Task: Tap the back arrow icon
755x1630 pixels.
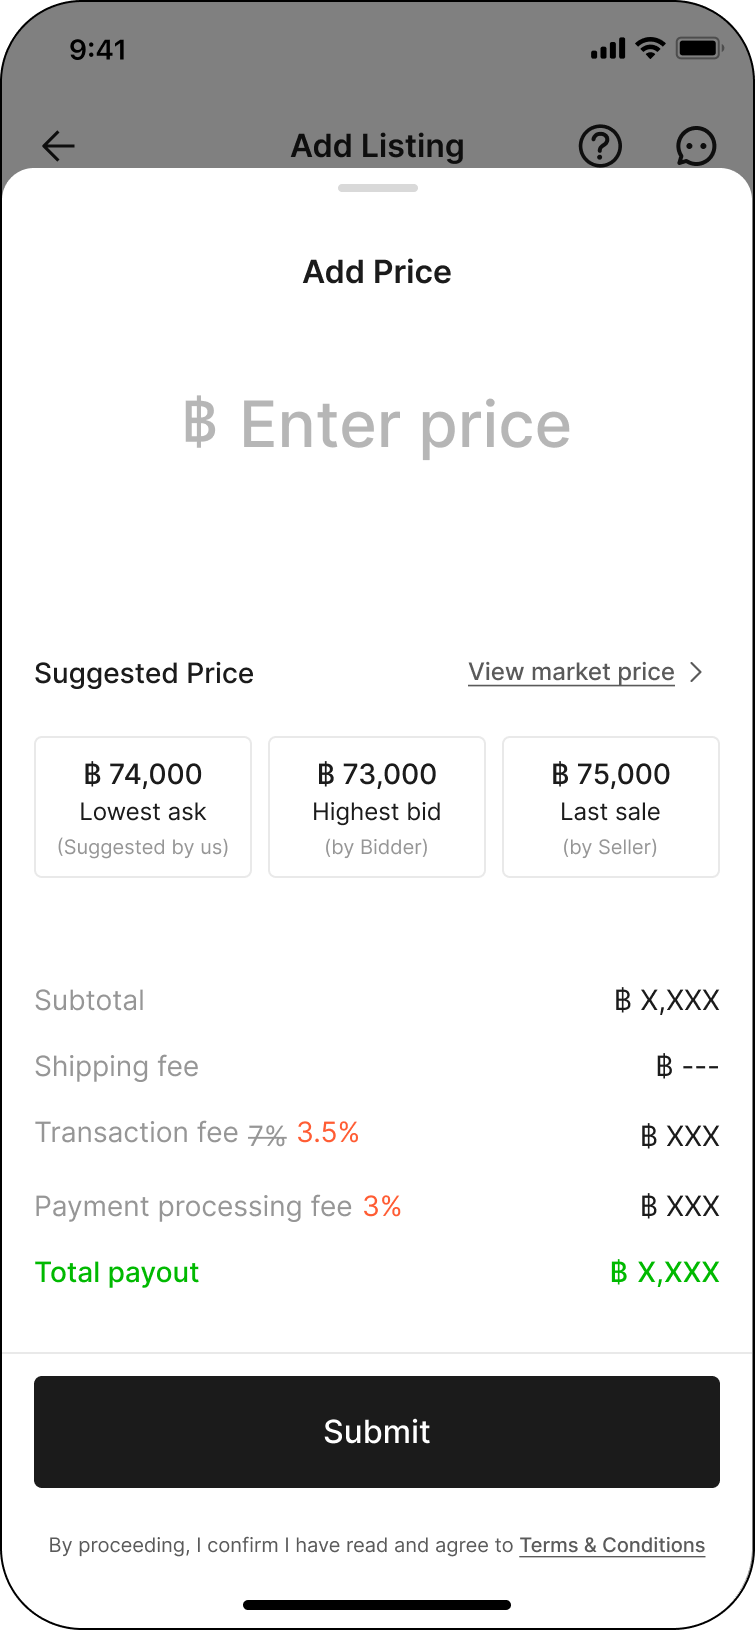Action: [58, 146]
